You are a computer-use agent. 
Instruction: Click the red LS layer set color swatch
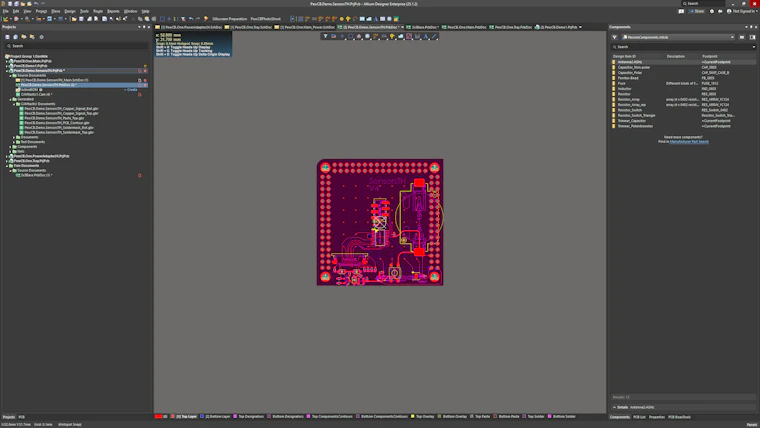(x=158, y=416)
